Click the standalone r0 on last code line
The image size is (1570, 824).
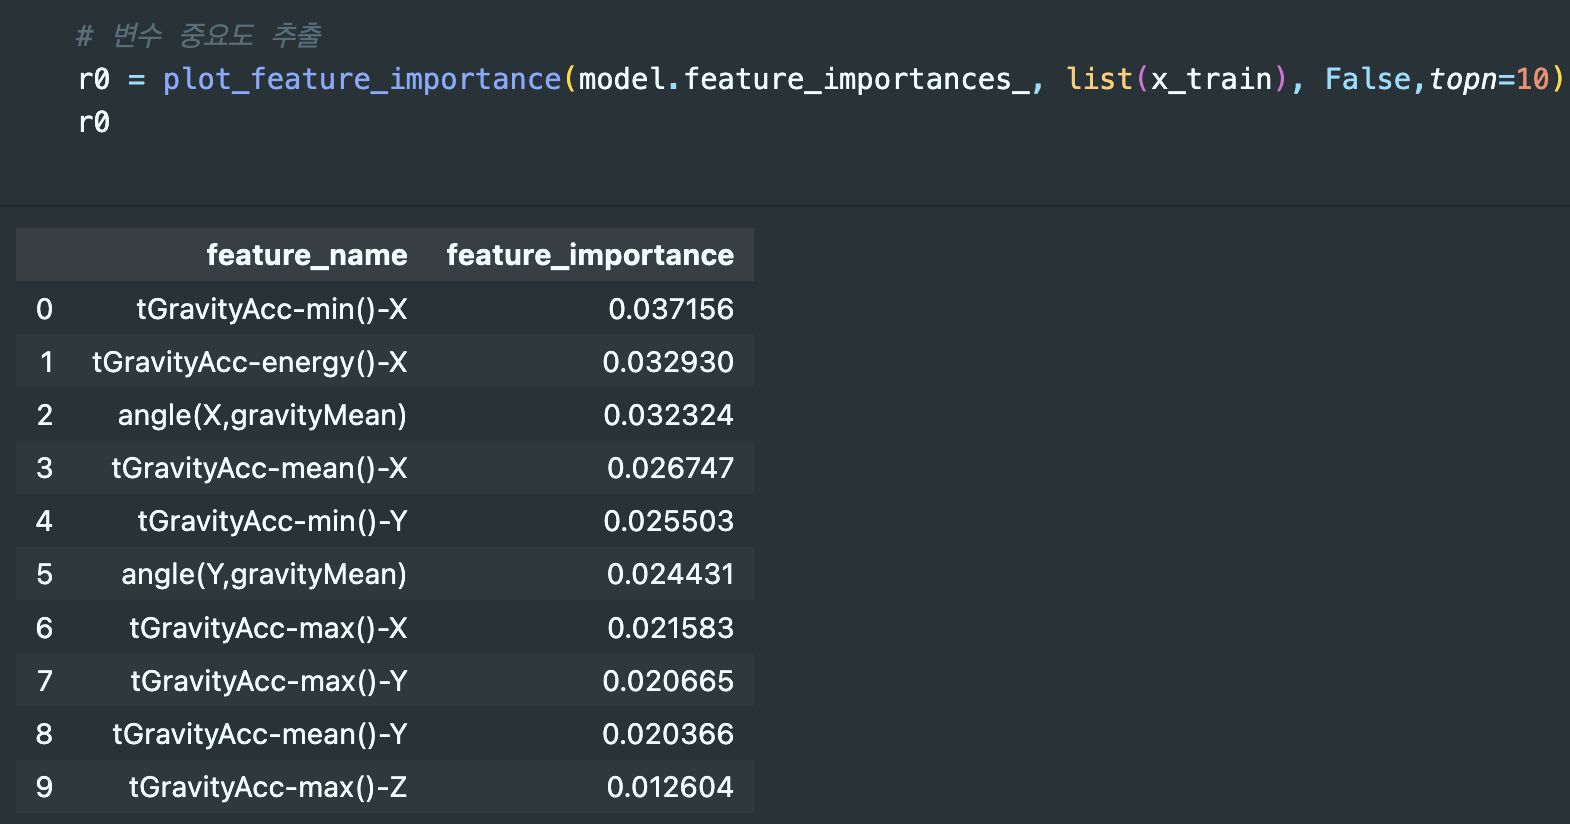click(x=94, y=122)
